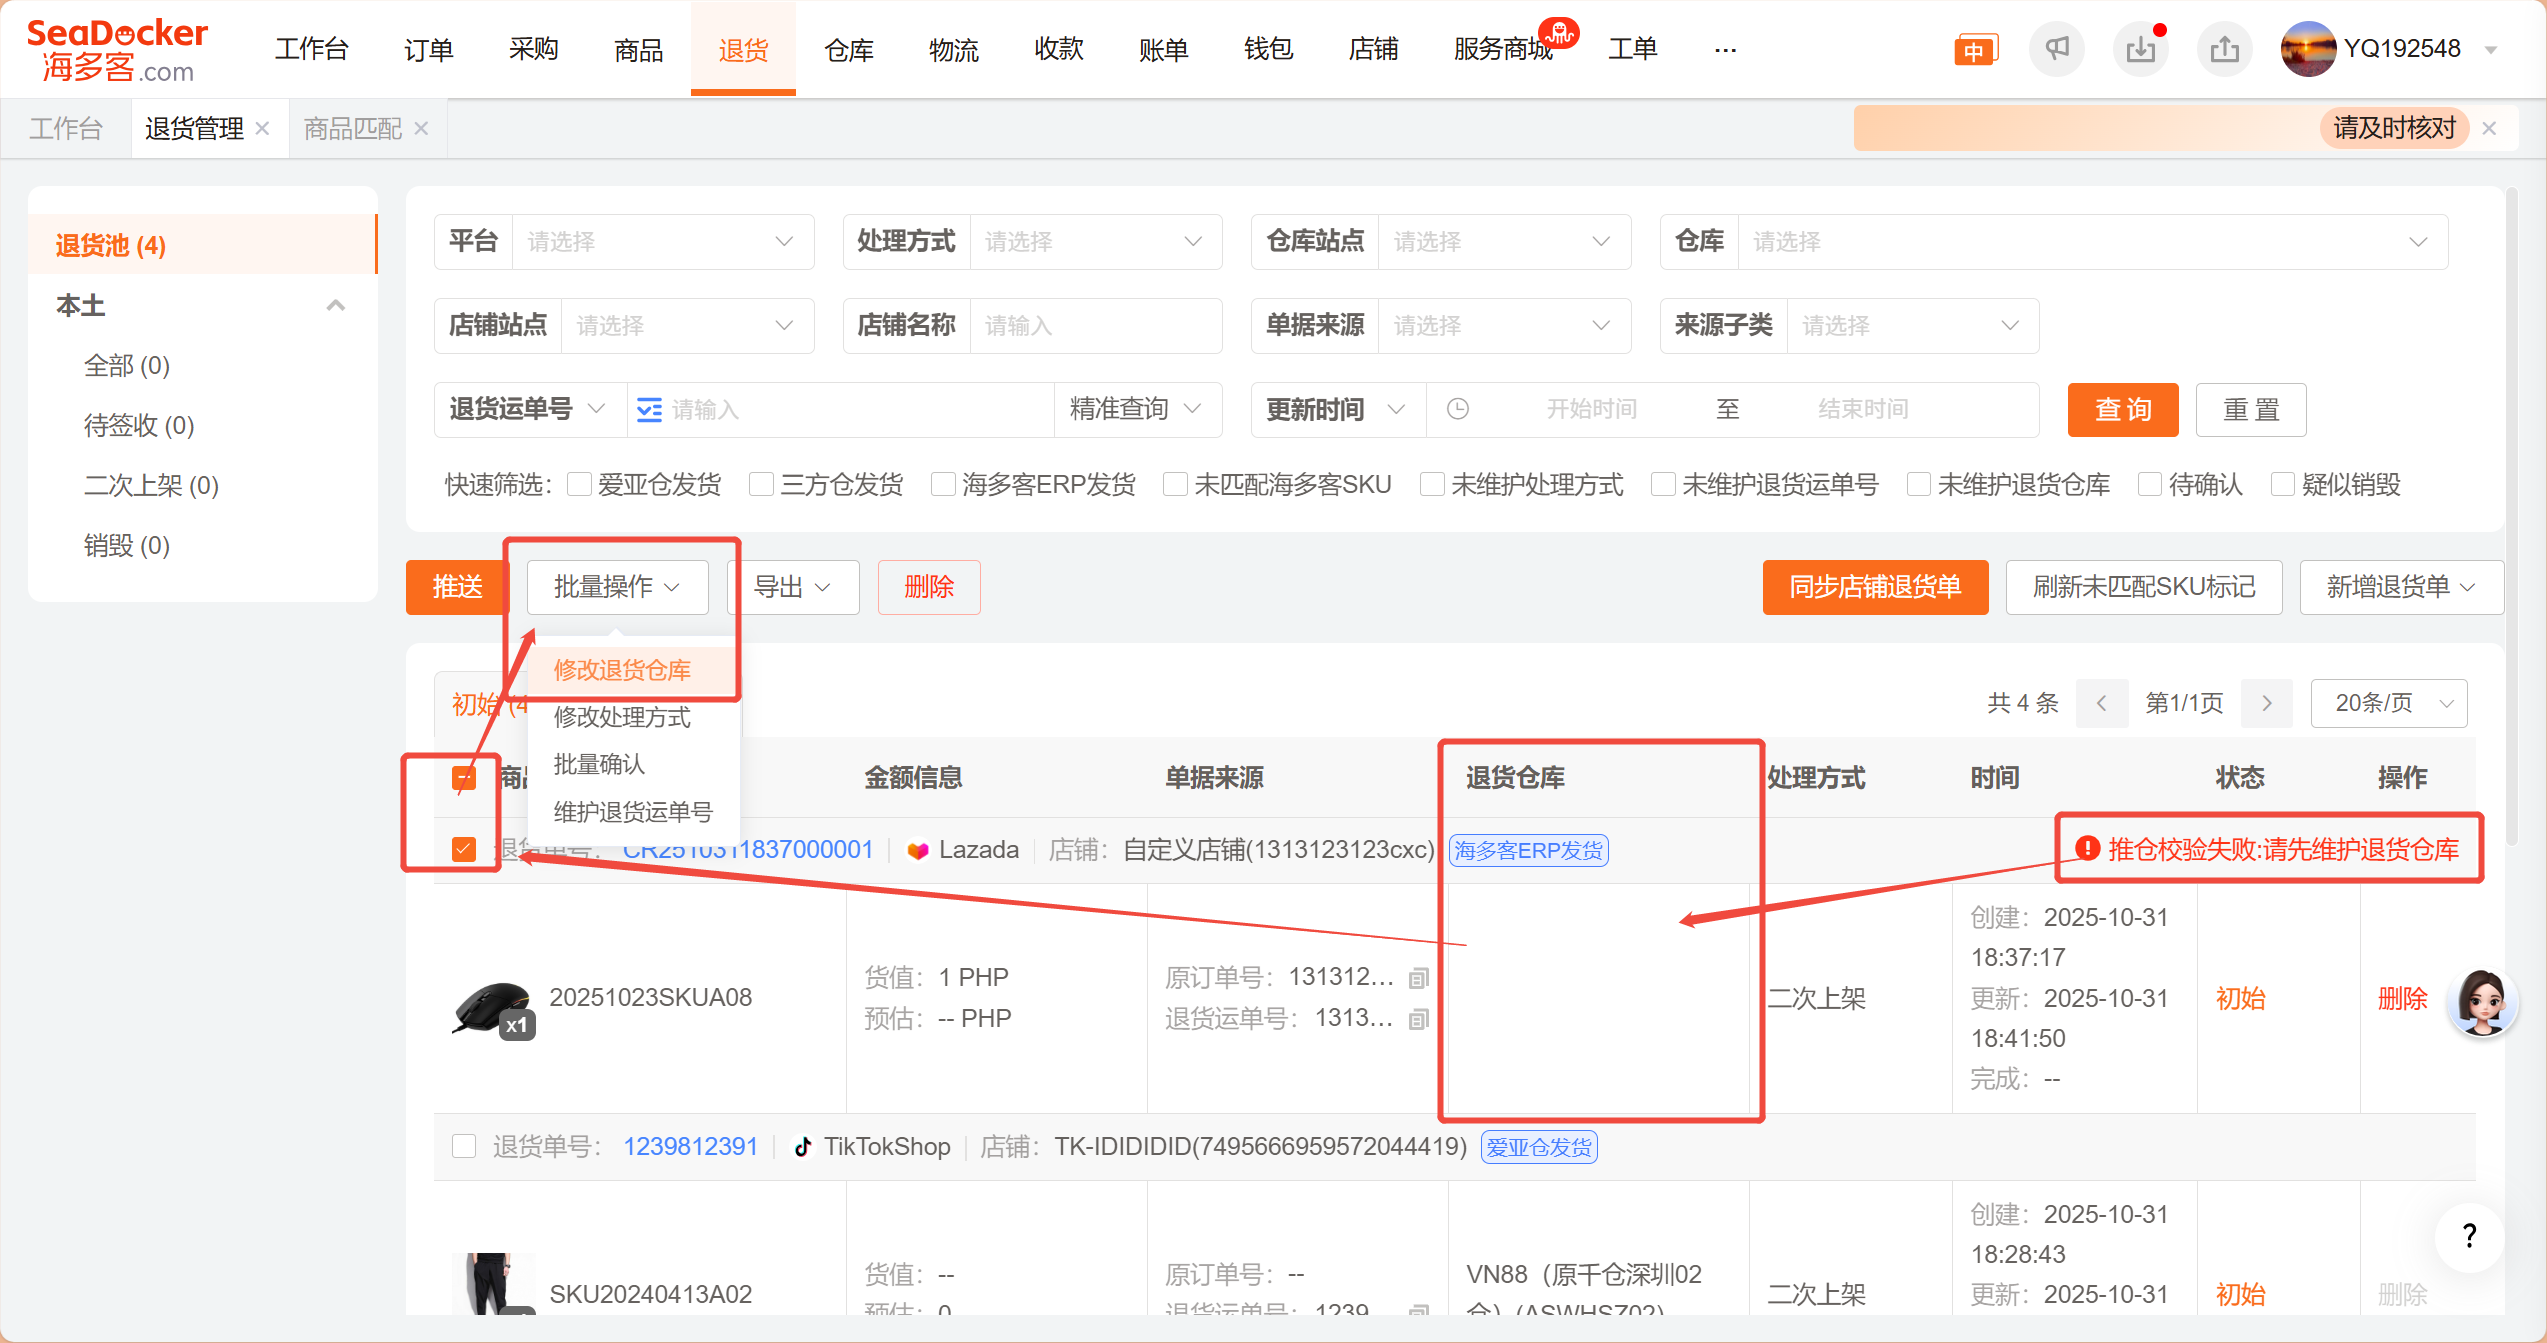Click the 店铺名称 input field
This screenshot has height=1343, width=2547.
point(1095,326)
